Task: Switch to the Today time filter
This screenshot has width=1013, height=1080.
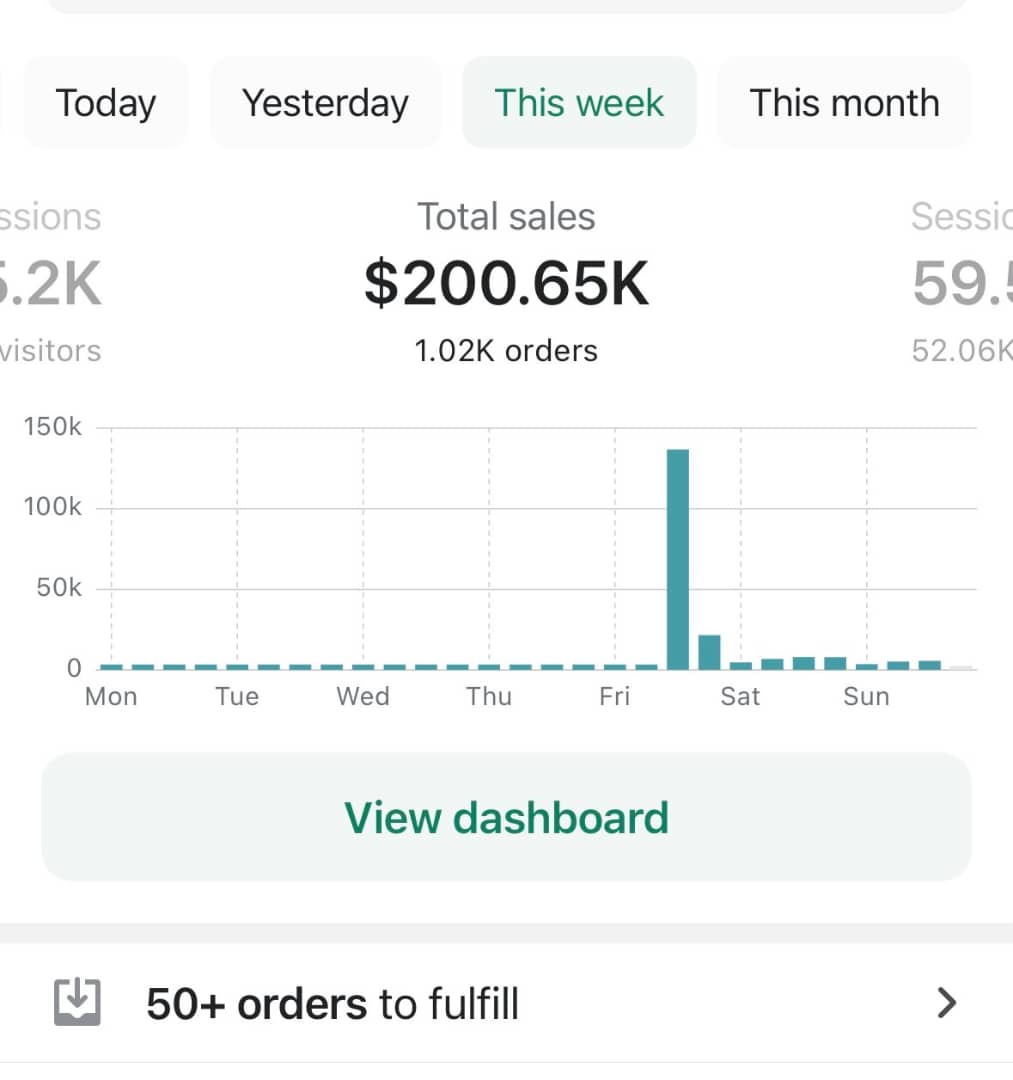Action: [x=106, y=102]
